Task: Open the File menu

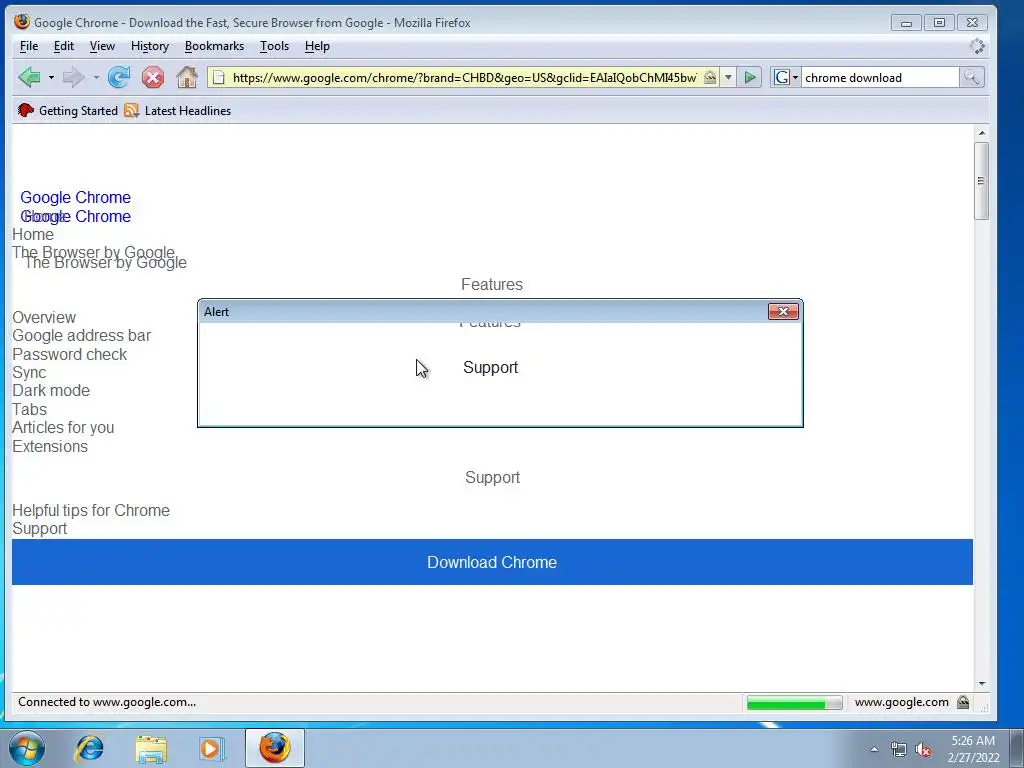Action: pos(29,46)
